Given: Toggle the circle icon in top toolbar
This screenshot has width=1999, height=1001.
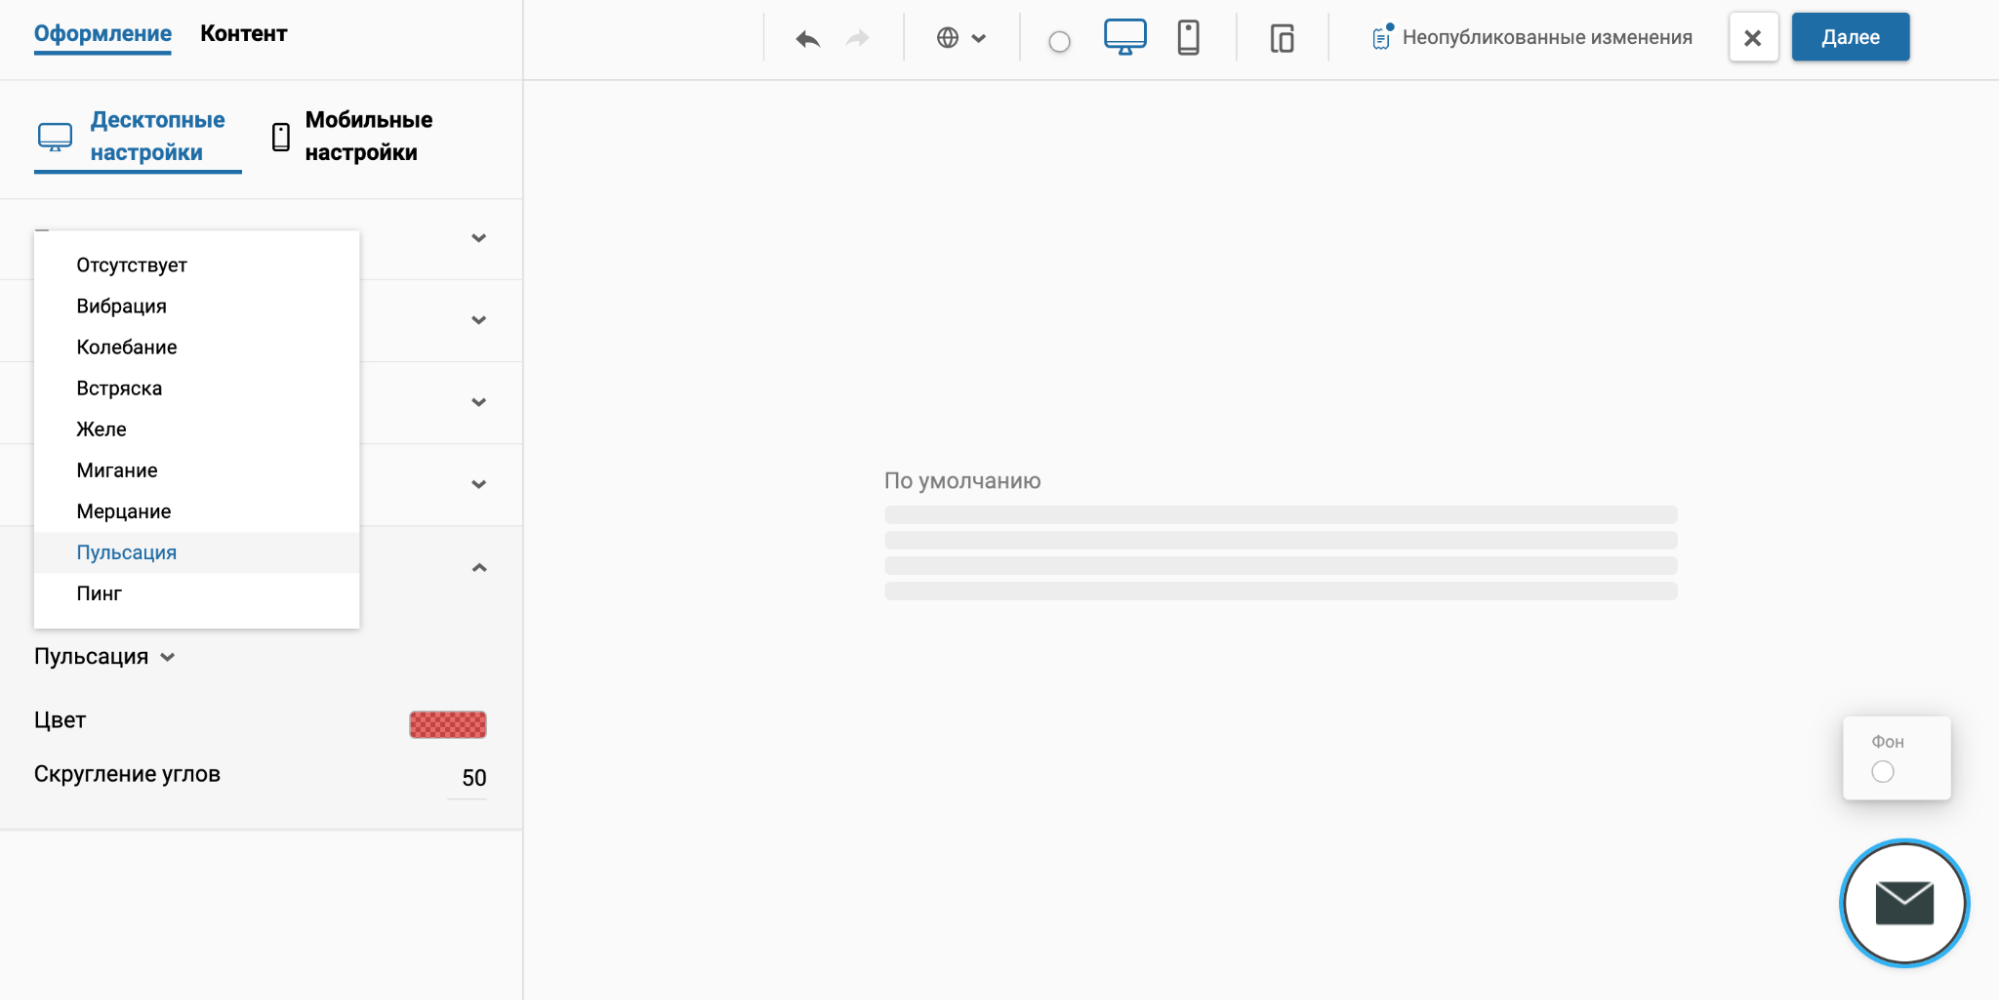Looking at the screenshot, I should click(x=1059, y=41).
